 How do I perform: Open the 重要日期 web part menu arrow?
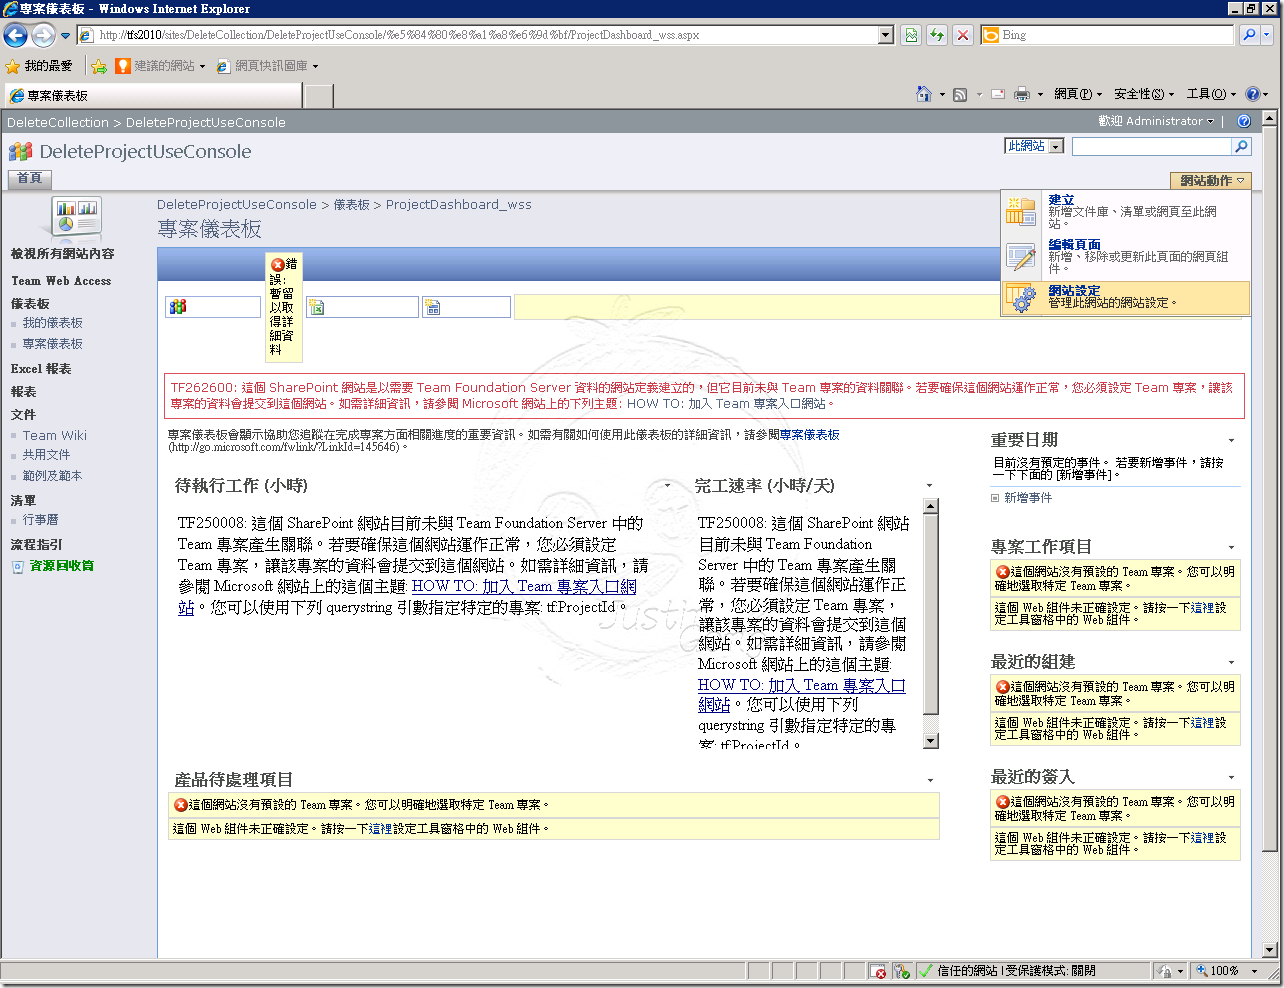coord(1231,441)
